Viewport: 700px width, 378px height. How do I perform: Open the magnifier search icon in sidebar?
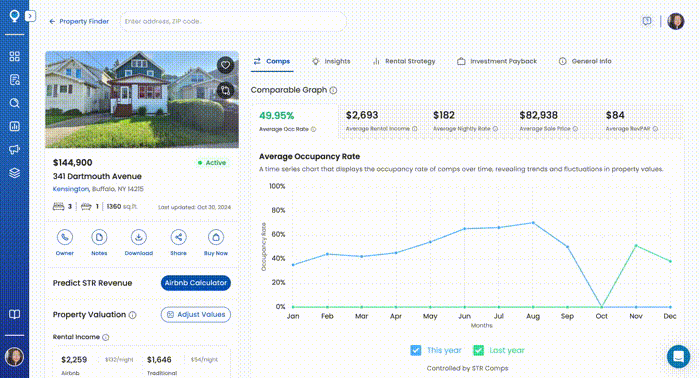[14, 103]
